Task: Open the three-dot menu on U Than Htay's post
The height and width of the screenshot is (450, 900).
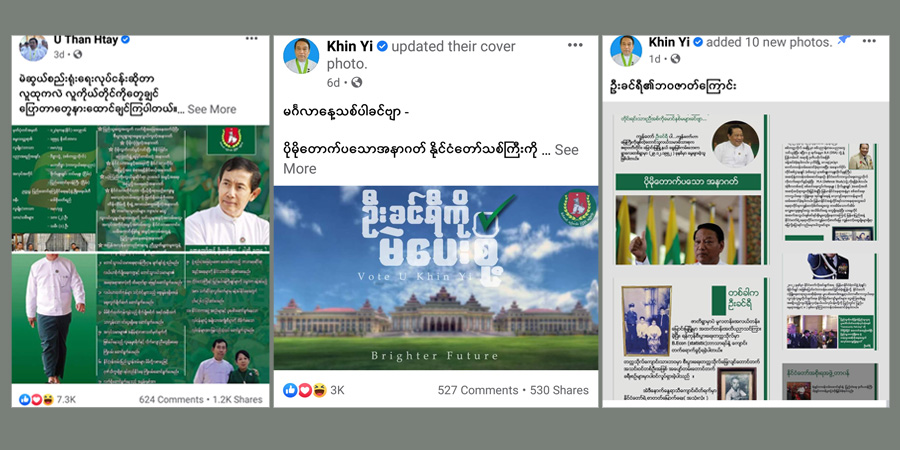Action: 251,38
